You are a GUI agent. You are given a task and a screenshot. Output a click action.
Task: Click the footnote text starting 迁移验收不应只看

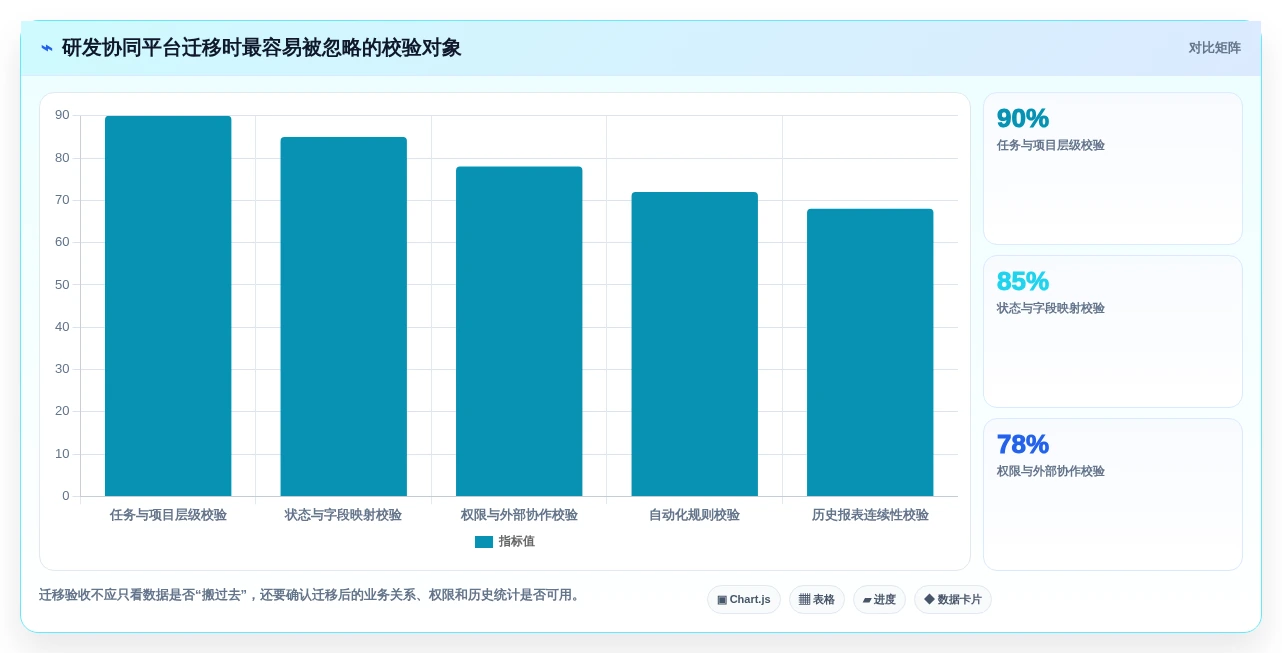(312, 595)
